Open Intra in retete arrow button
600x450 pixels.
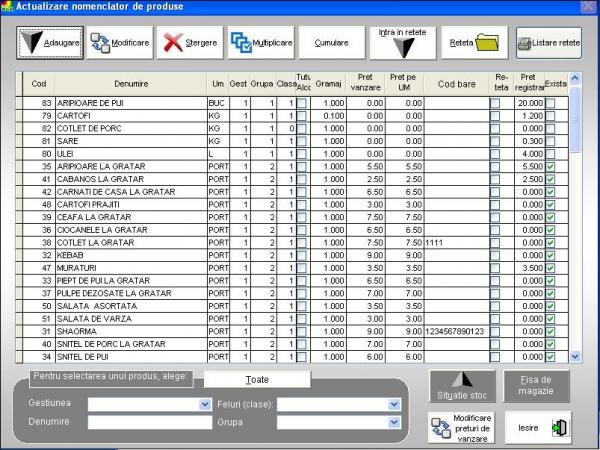[x=403, y=43]
